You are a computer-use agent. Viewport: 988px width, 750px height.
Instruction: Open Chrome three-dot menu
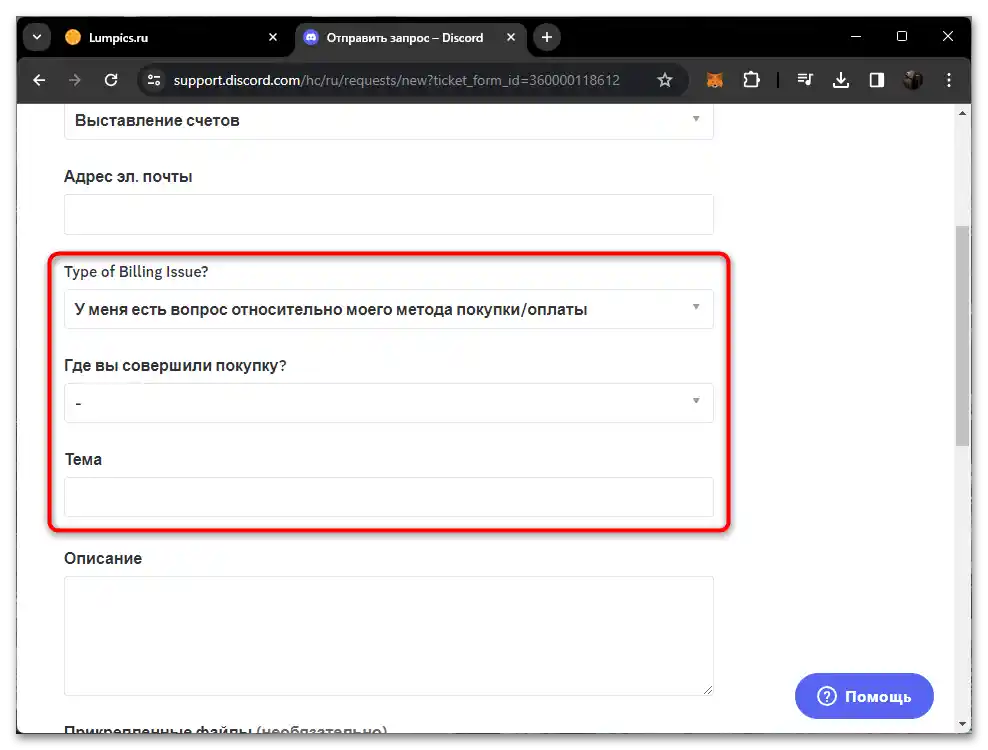pyautogui.click(x=948, y=80)
